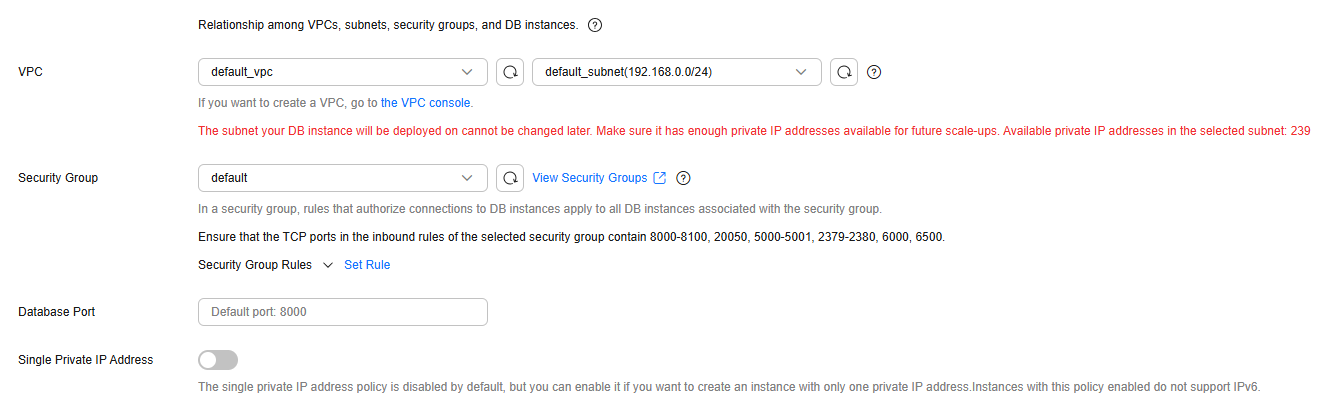This screenshot has width=1329, height=407.
Task: Focus the Database Port input field
Action: 343,312
